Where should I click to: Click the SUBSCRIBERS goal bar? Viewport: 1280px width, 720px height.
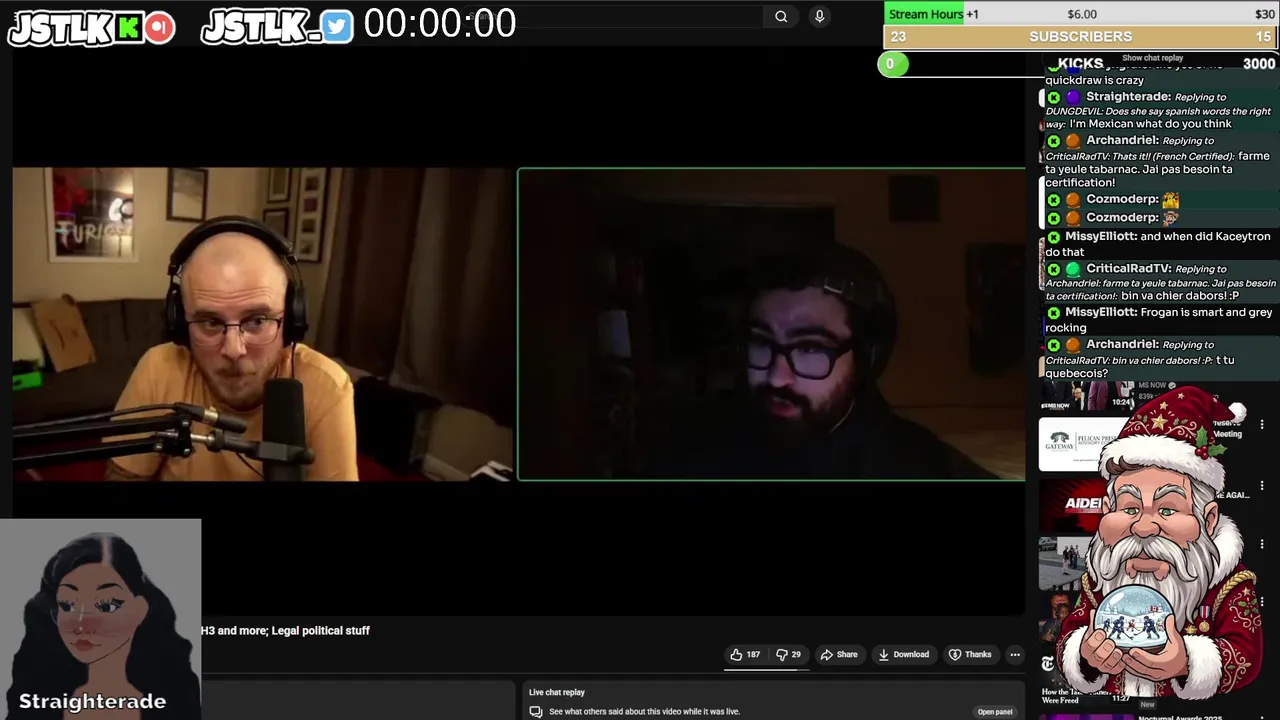[1081, 37]
